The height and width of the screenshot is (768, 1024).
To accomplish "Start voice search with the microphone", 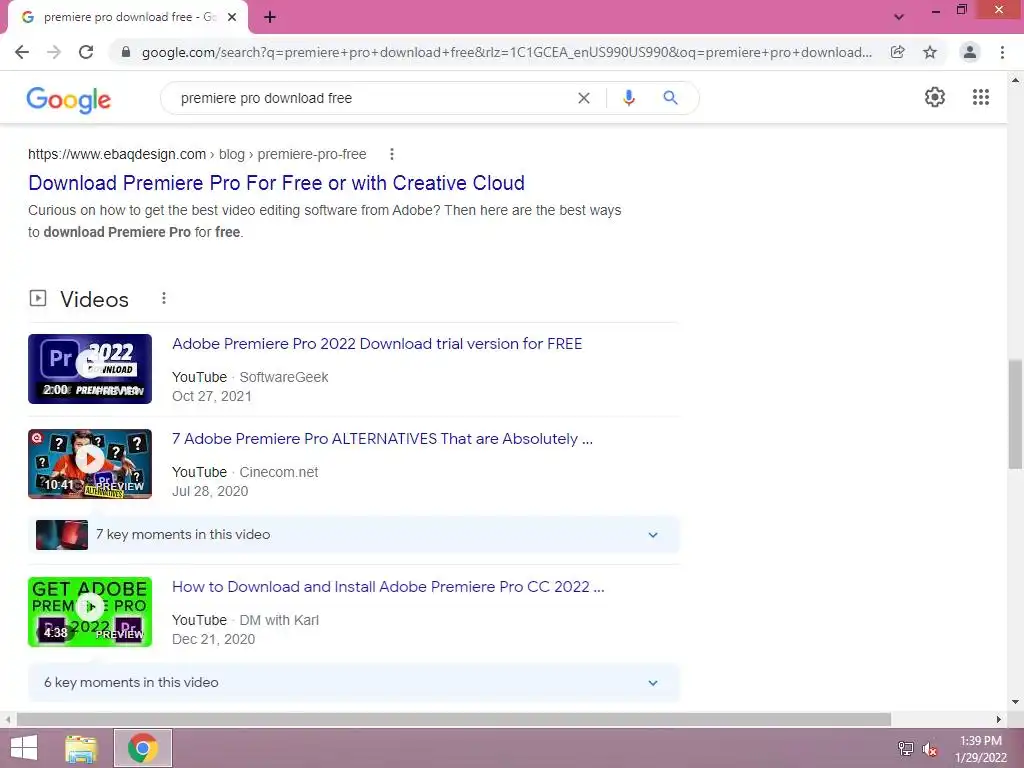I will click(x=629, y=98).
